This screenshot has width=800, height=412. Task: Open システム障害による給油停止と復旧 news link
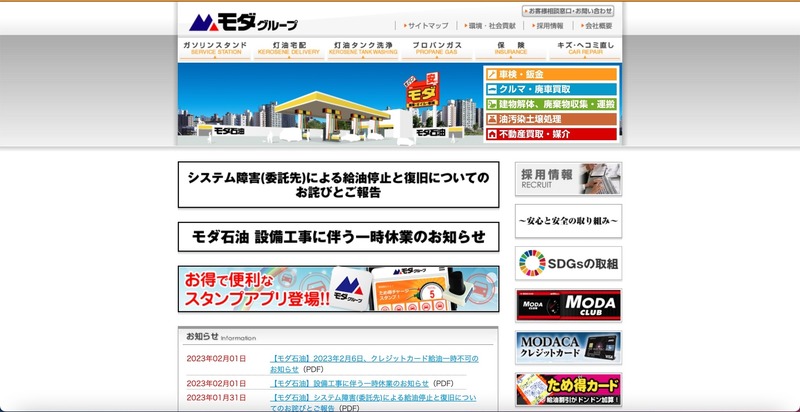coord(373,402)
